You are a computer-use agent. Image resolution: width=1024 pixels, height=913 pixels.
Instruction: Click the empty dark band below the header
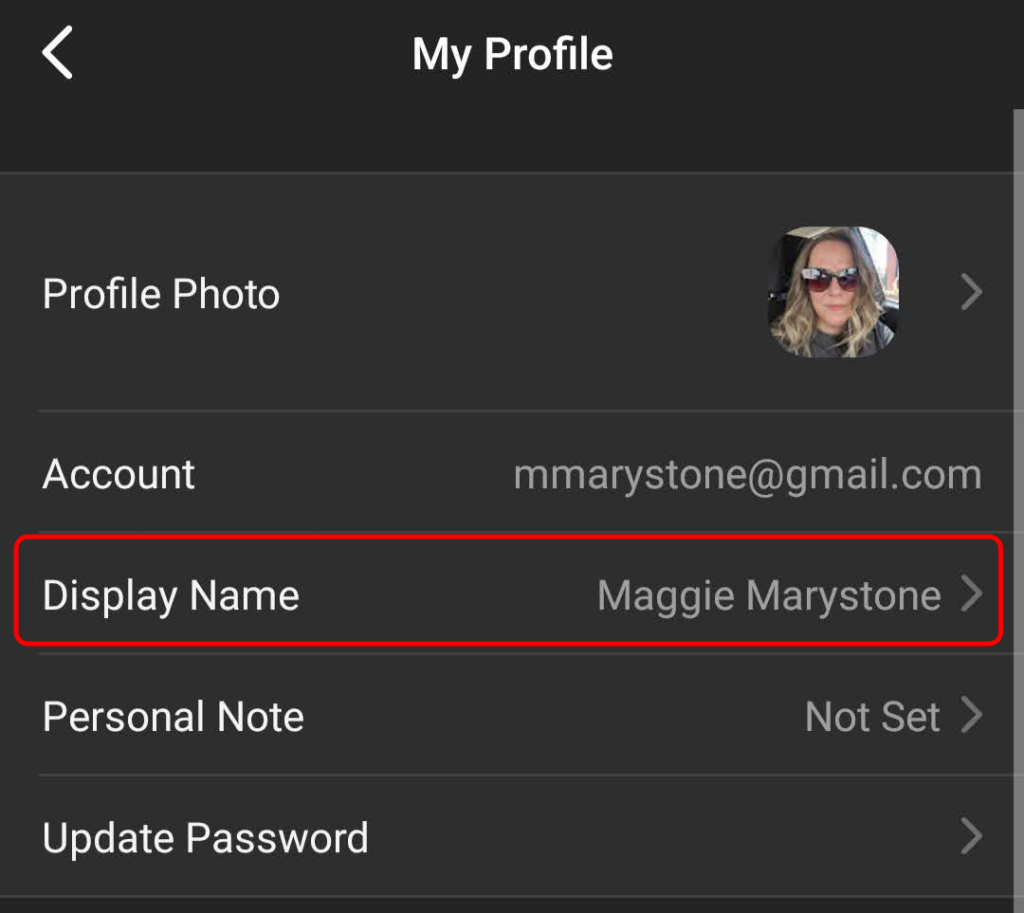click(x=500, y=140)
